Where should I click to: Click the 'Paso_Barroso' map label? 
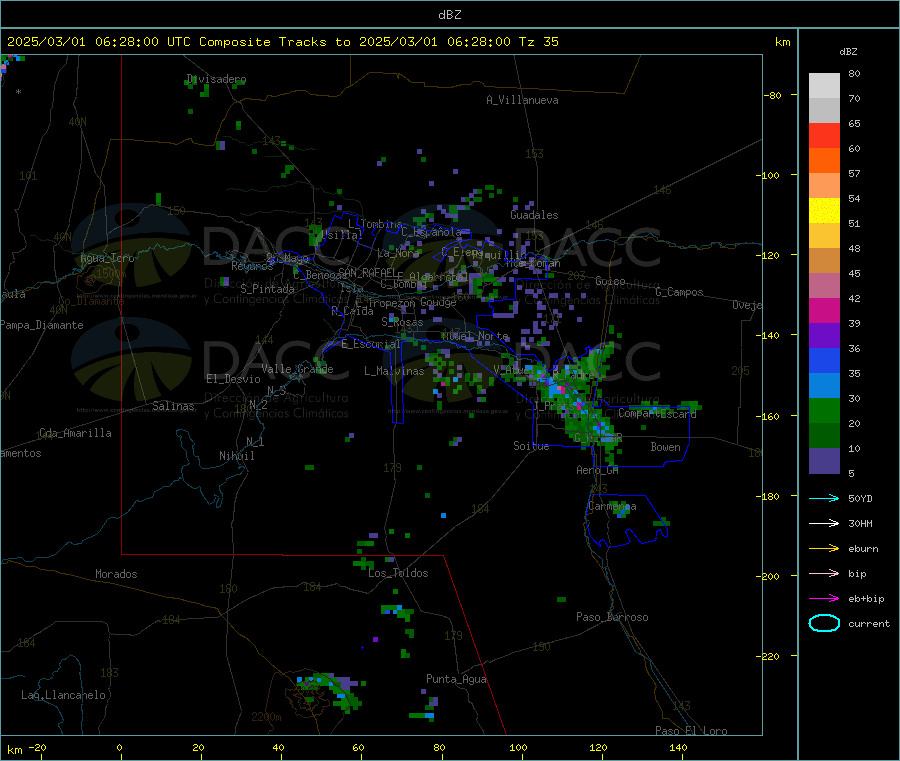[612, 617]
